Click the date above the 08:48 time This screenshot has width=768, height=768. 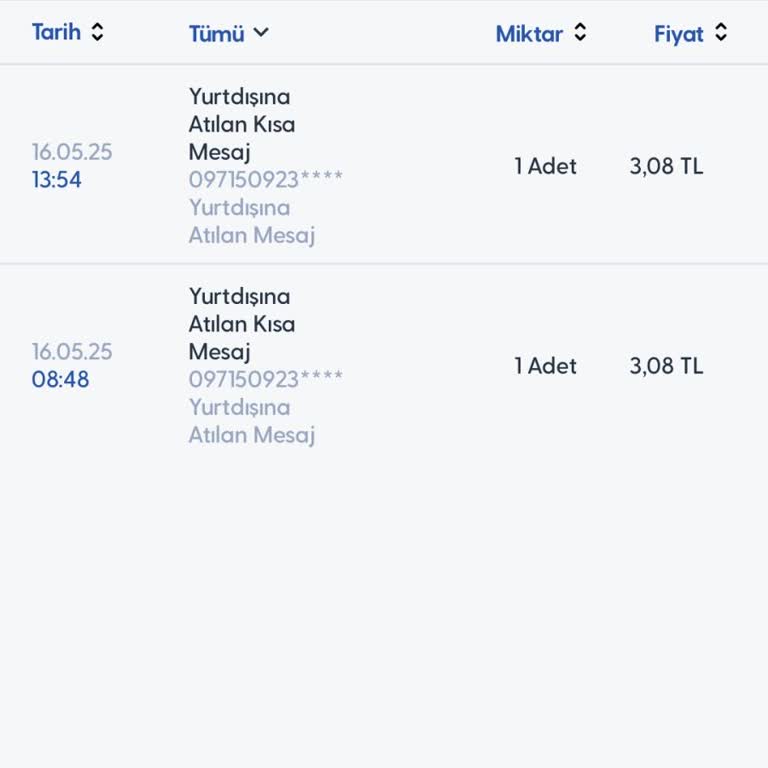point(72,352)
